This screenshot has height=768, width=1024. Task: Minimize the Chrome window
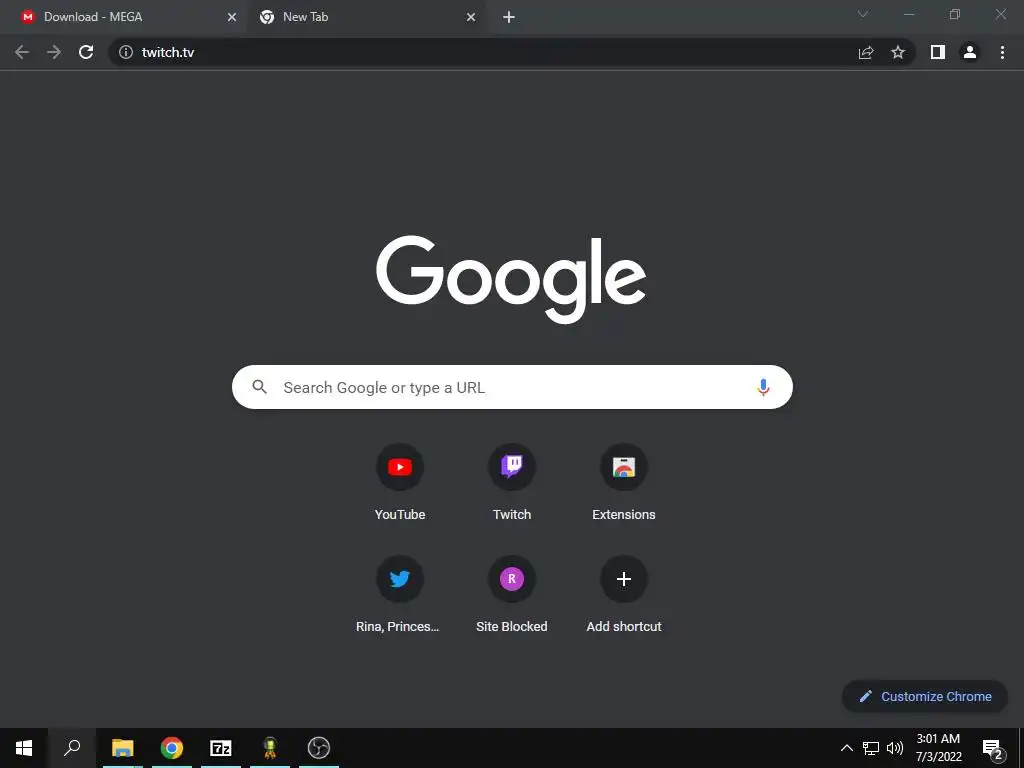pyautogui.click(x=909, y=14)
